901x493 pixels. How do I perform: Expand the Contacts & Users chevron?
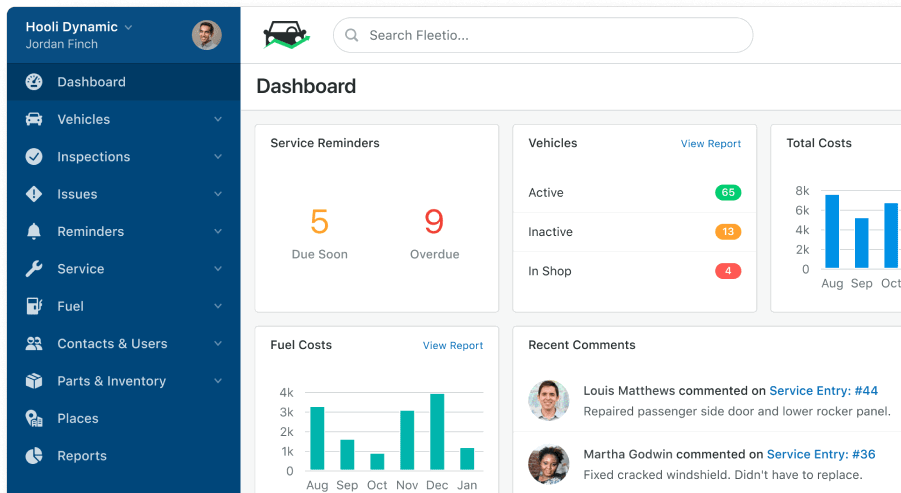[218, 343]
